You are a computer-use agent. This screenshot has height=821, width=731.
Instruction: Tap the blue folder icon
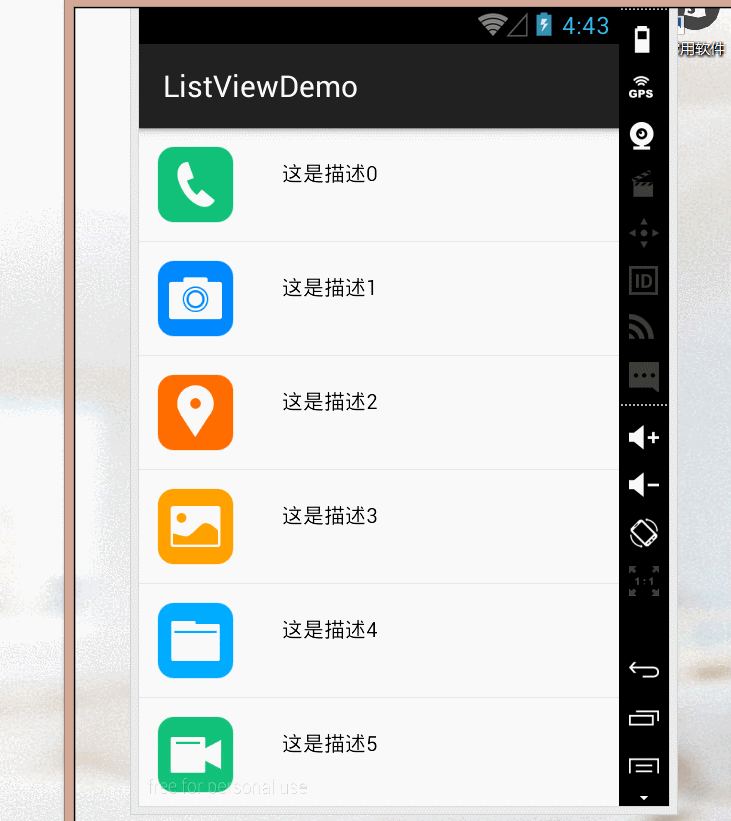[x=195, y=640]
